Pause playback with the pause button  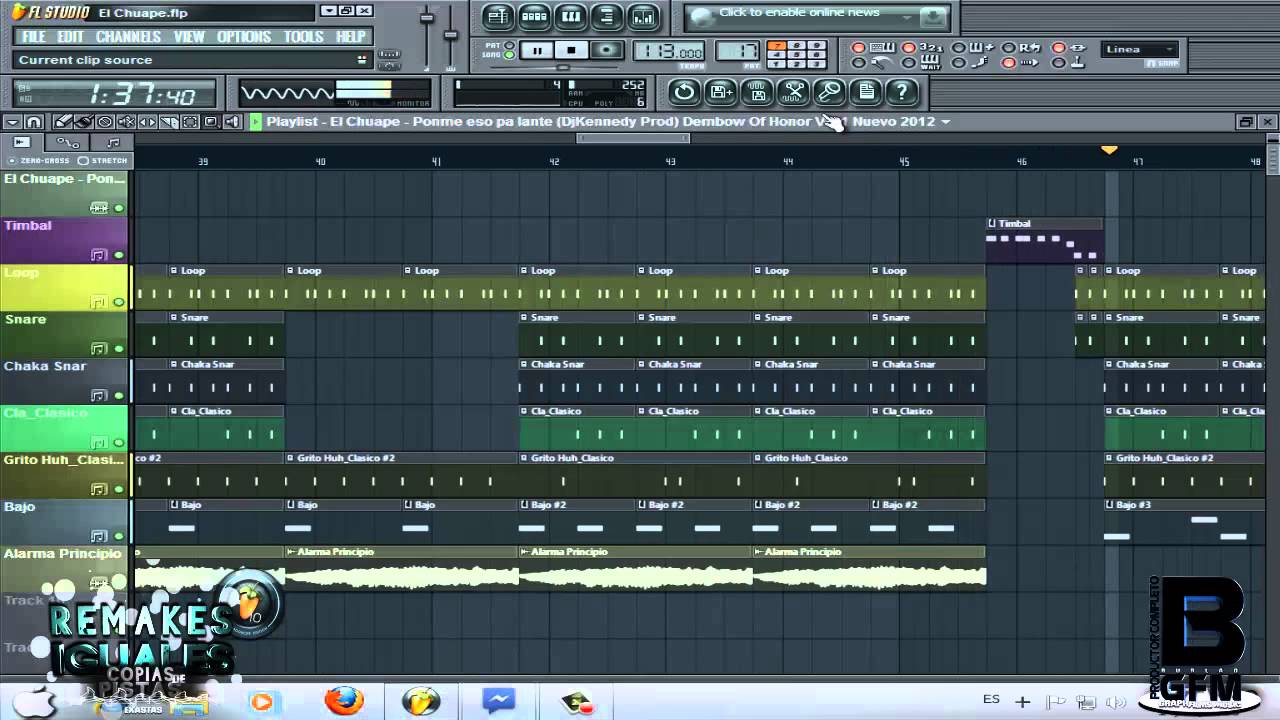[537, 50]
